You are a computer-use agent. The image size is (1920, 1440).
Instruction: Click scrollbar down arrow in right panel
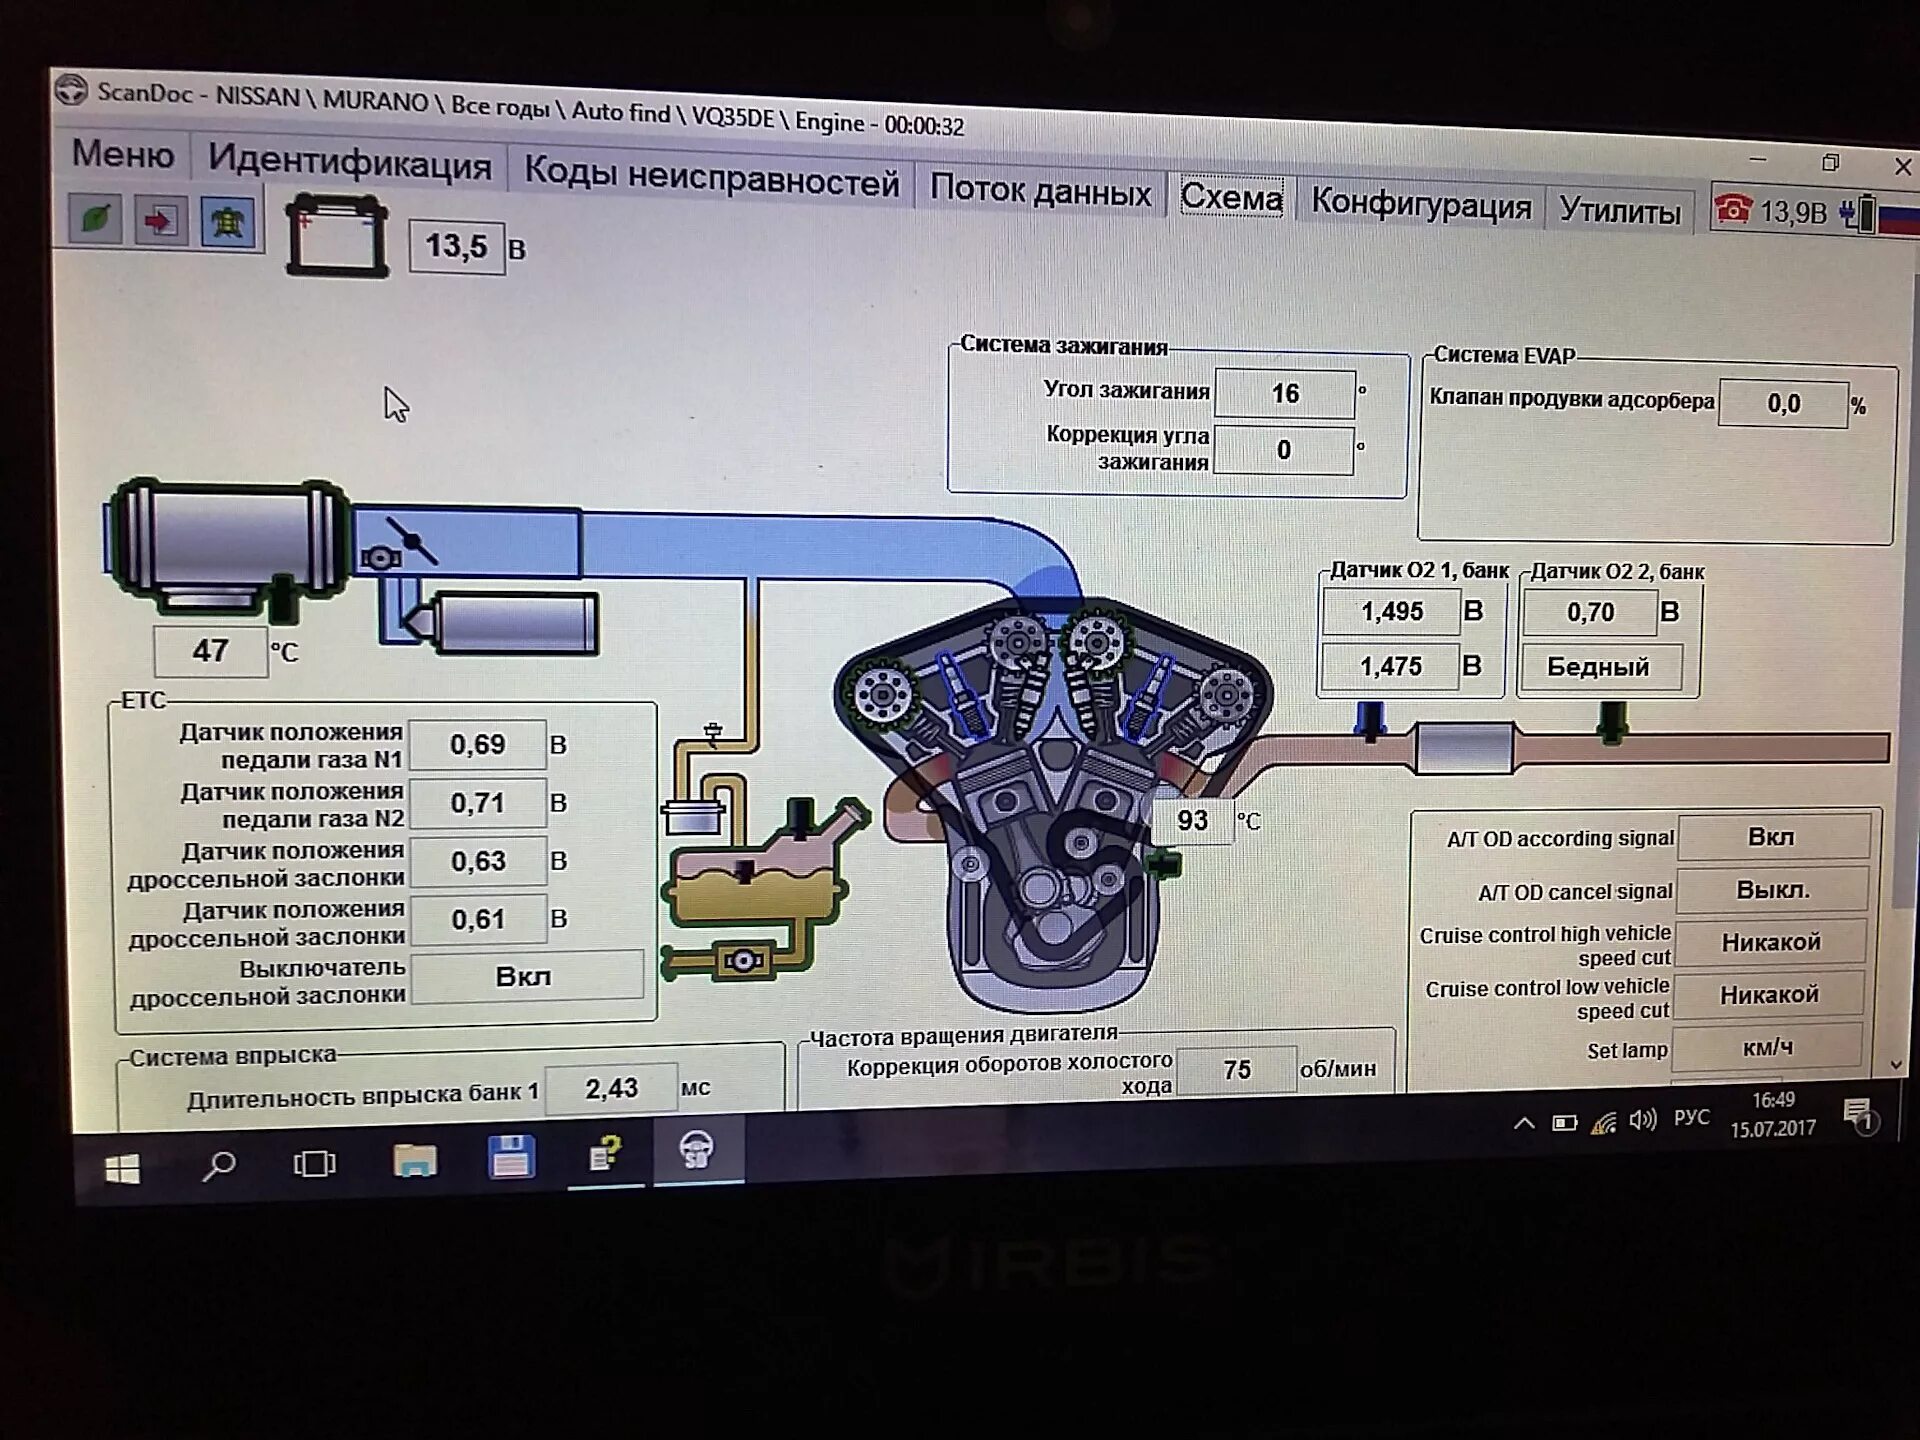pyautogui.click(x=1896, y=1066)
